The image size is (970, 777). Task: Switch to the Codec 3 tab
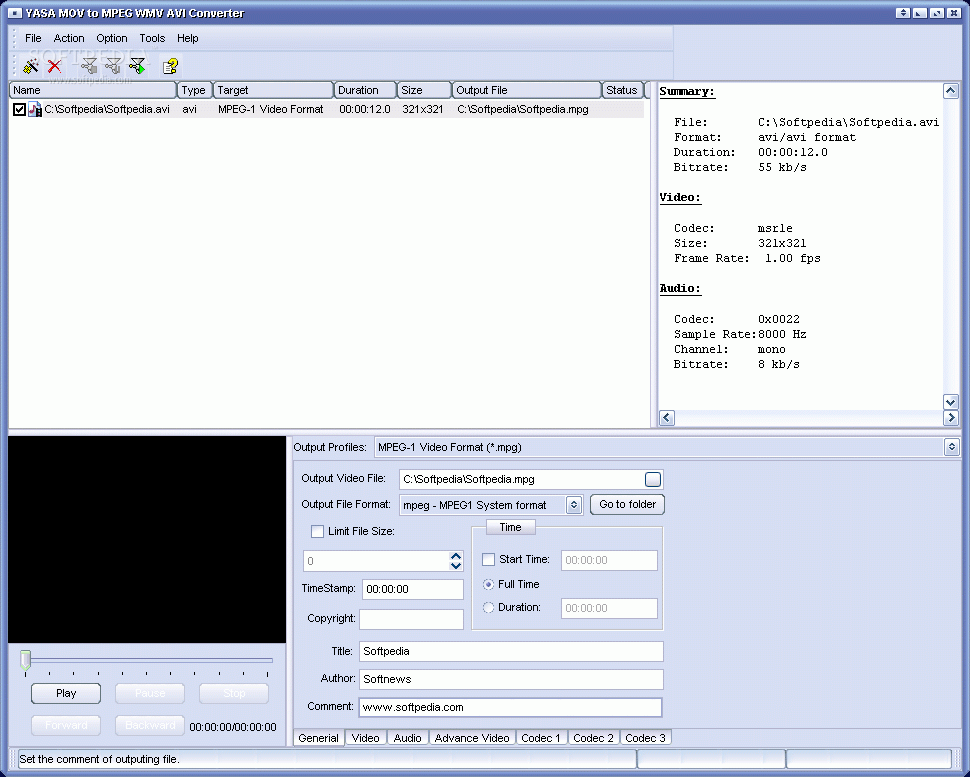click(645, 738)
